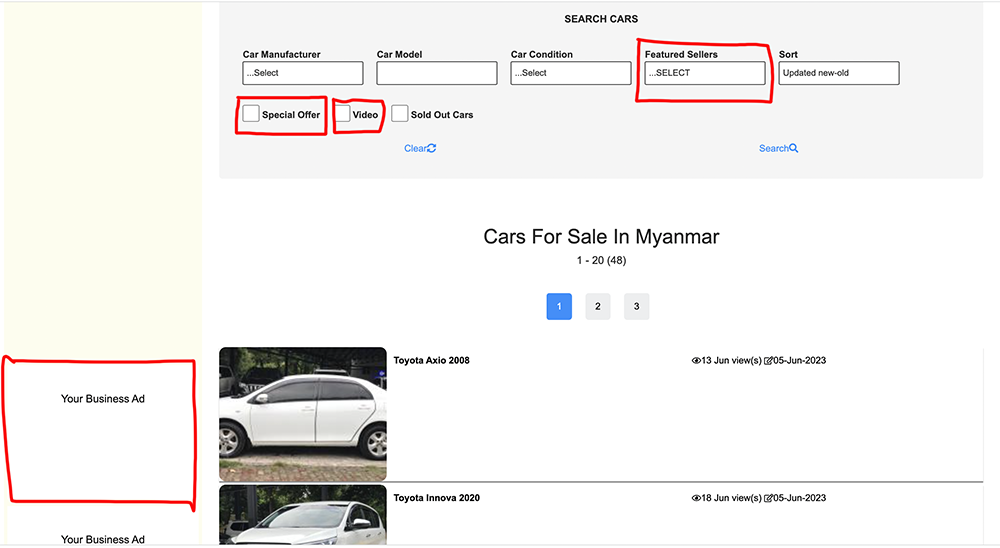Click the Car Model input field
Screen dimensions: 1000x548
coord(437,73)
